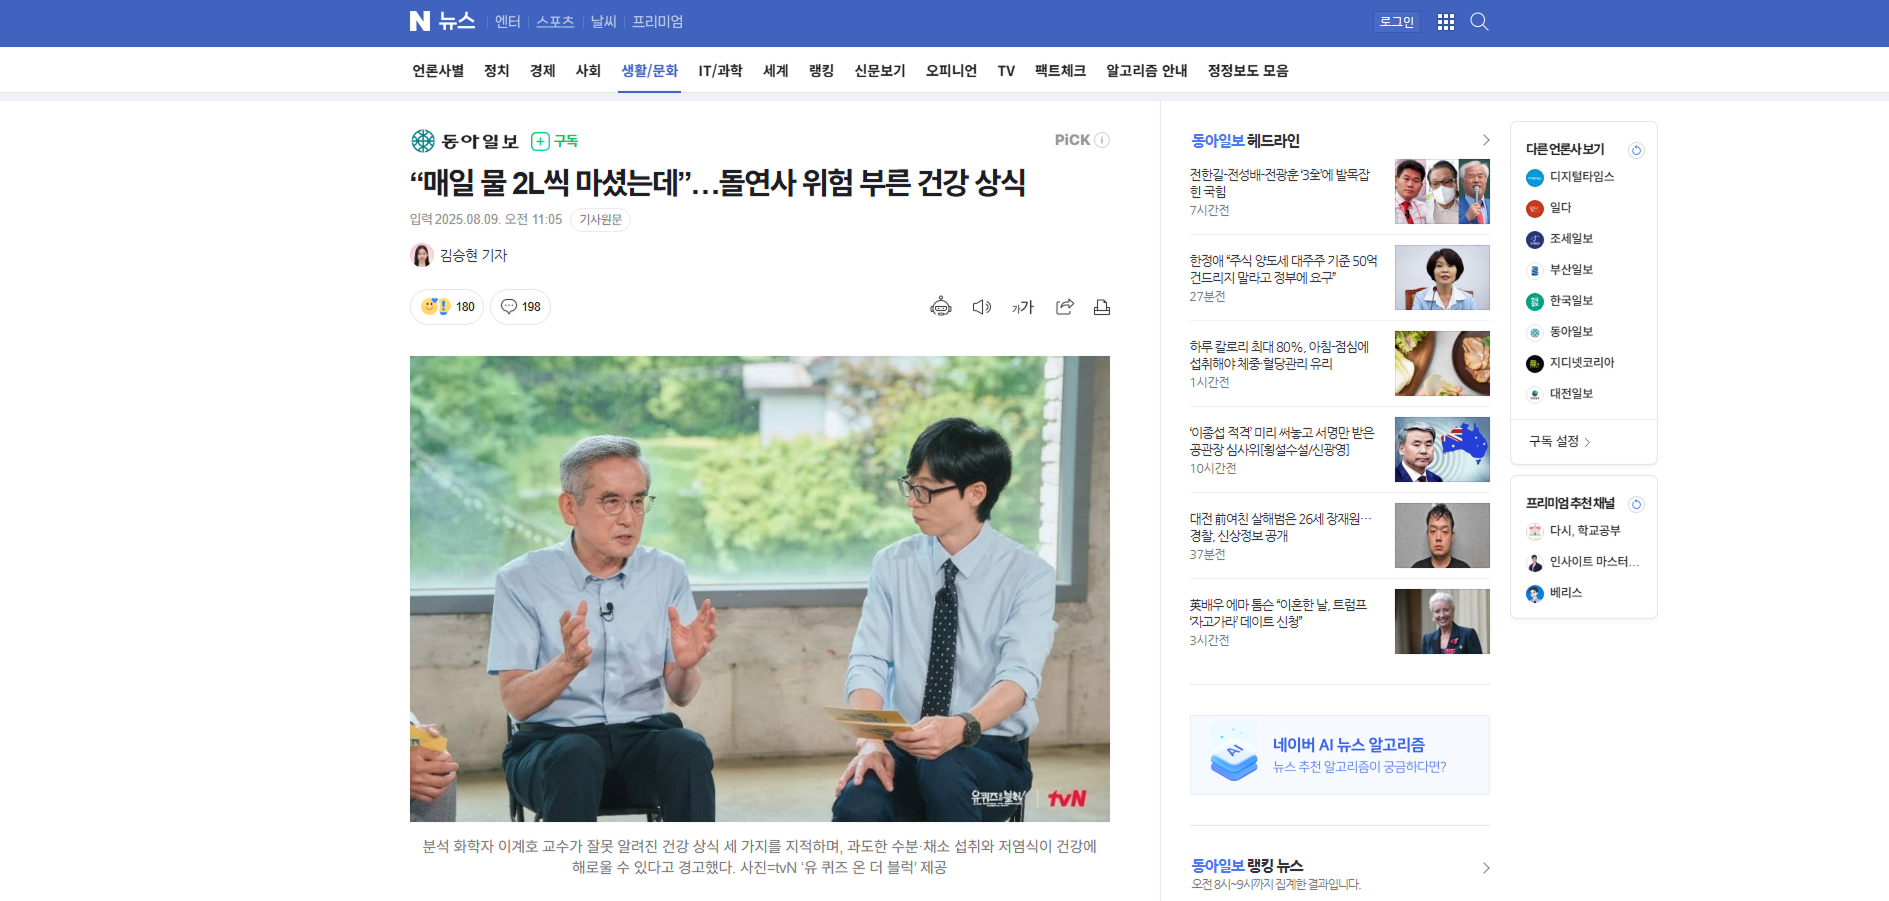Play article audio with speaker icon
The width and height of the screenshot is (1889, 901).
[981, 307]
